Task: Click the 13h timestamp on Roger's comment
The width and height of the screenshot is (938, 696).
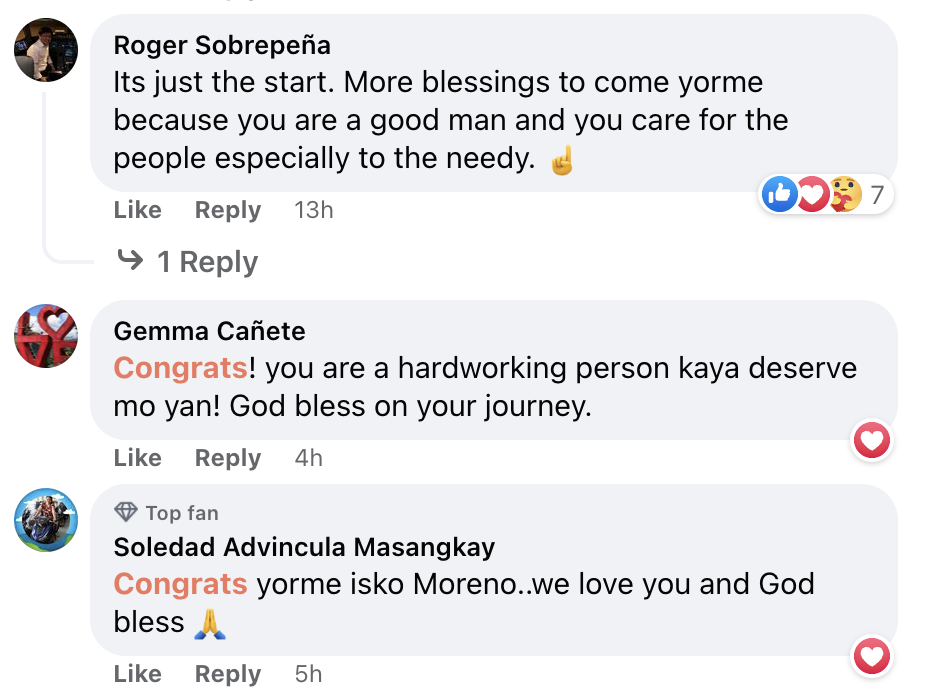Action: point(314,210)
